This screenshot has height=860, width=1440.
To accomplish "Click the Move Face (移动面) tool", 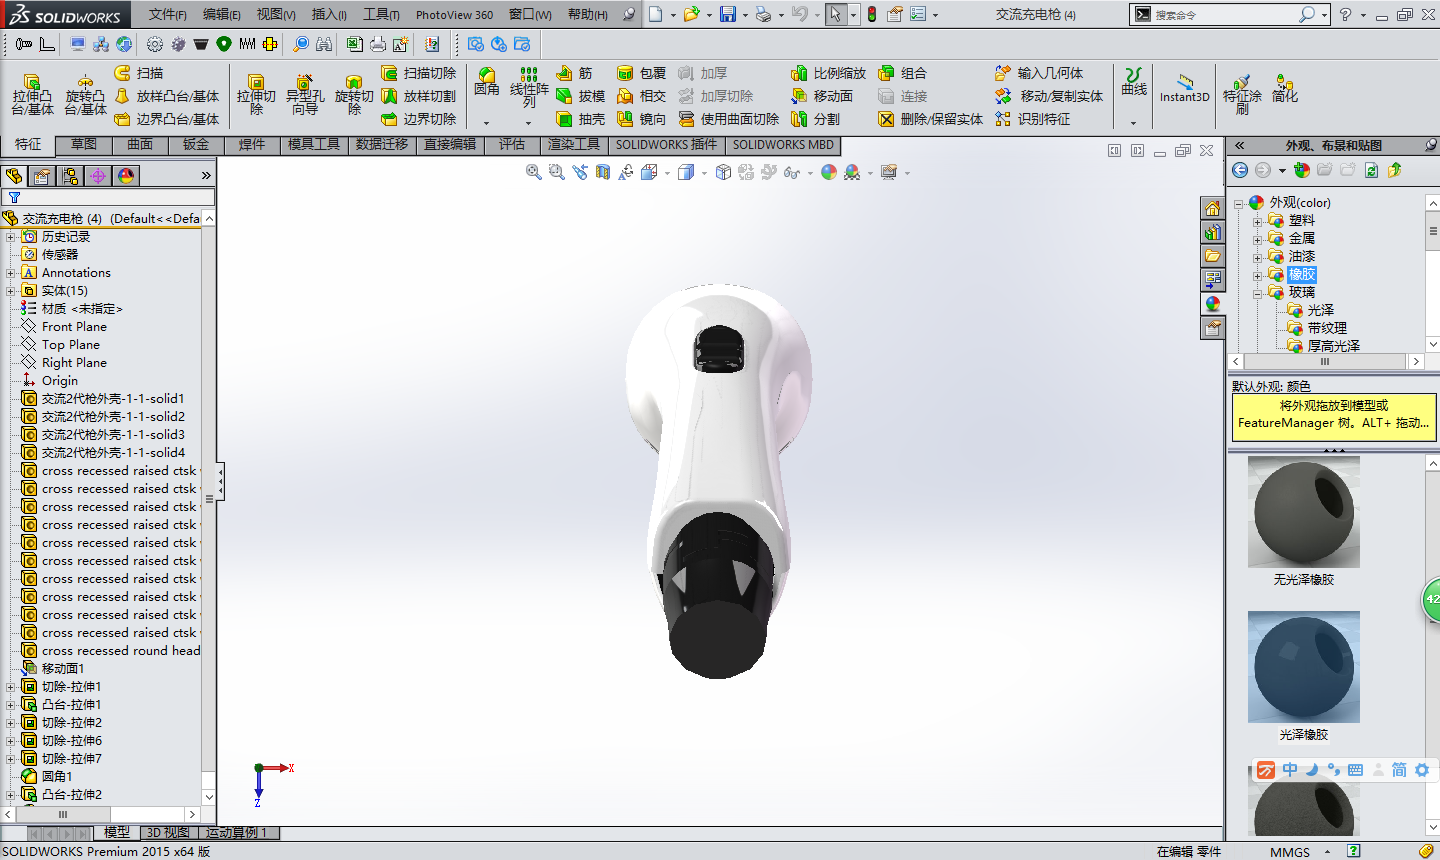I will 822,96.
